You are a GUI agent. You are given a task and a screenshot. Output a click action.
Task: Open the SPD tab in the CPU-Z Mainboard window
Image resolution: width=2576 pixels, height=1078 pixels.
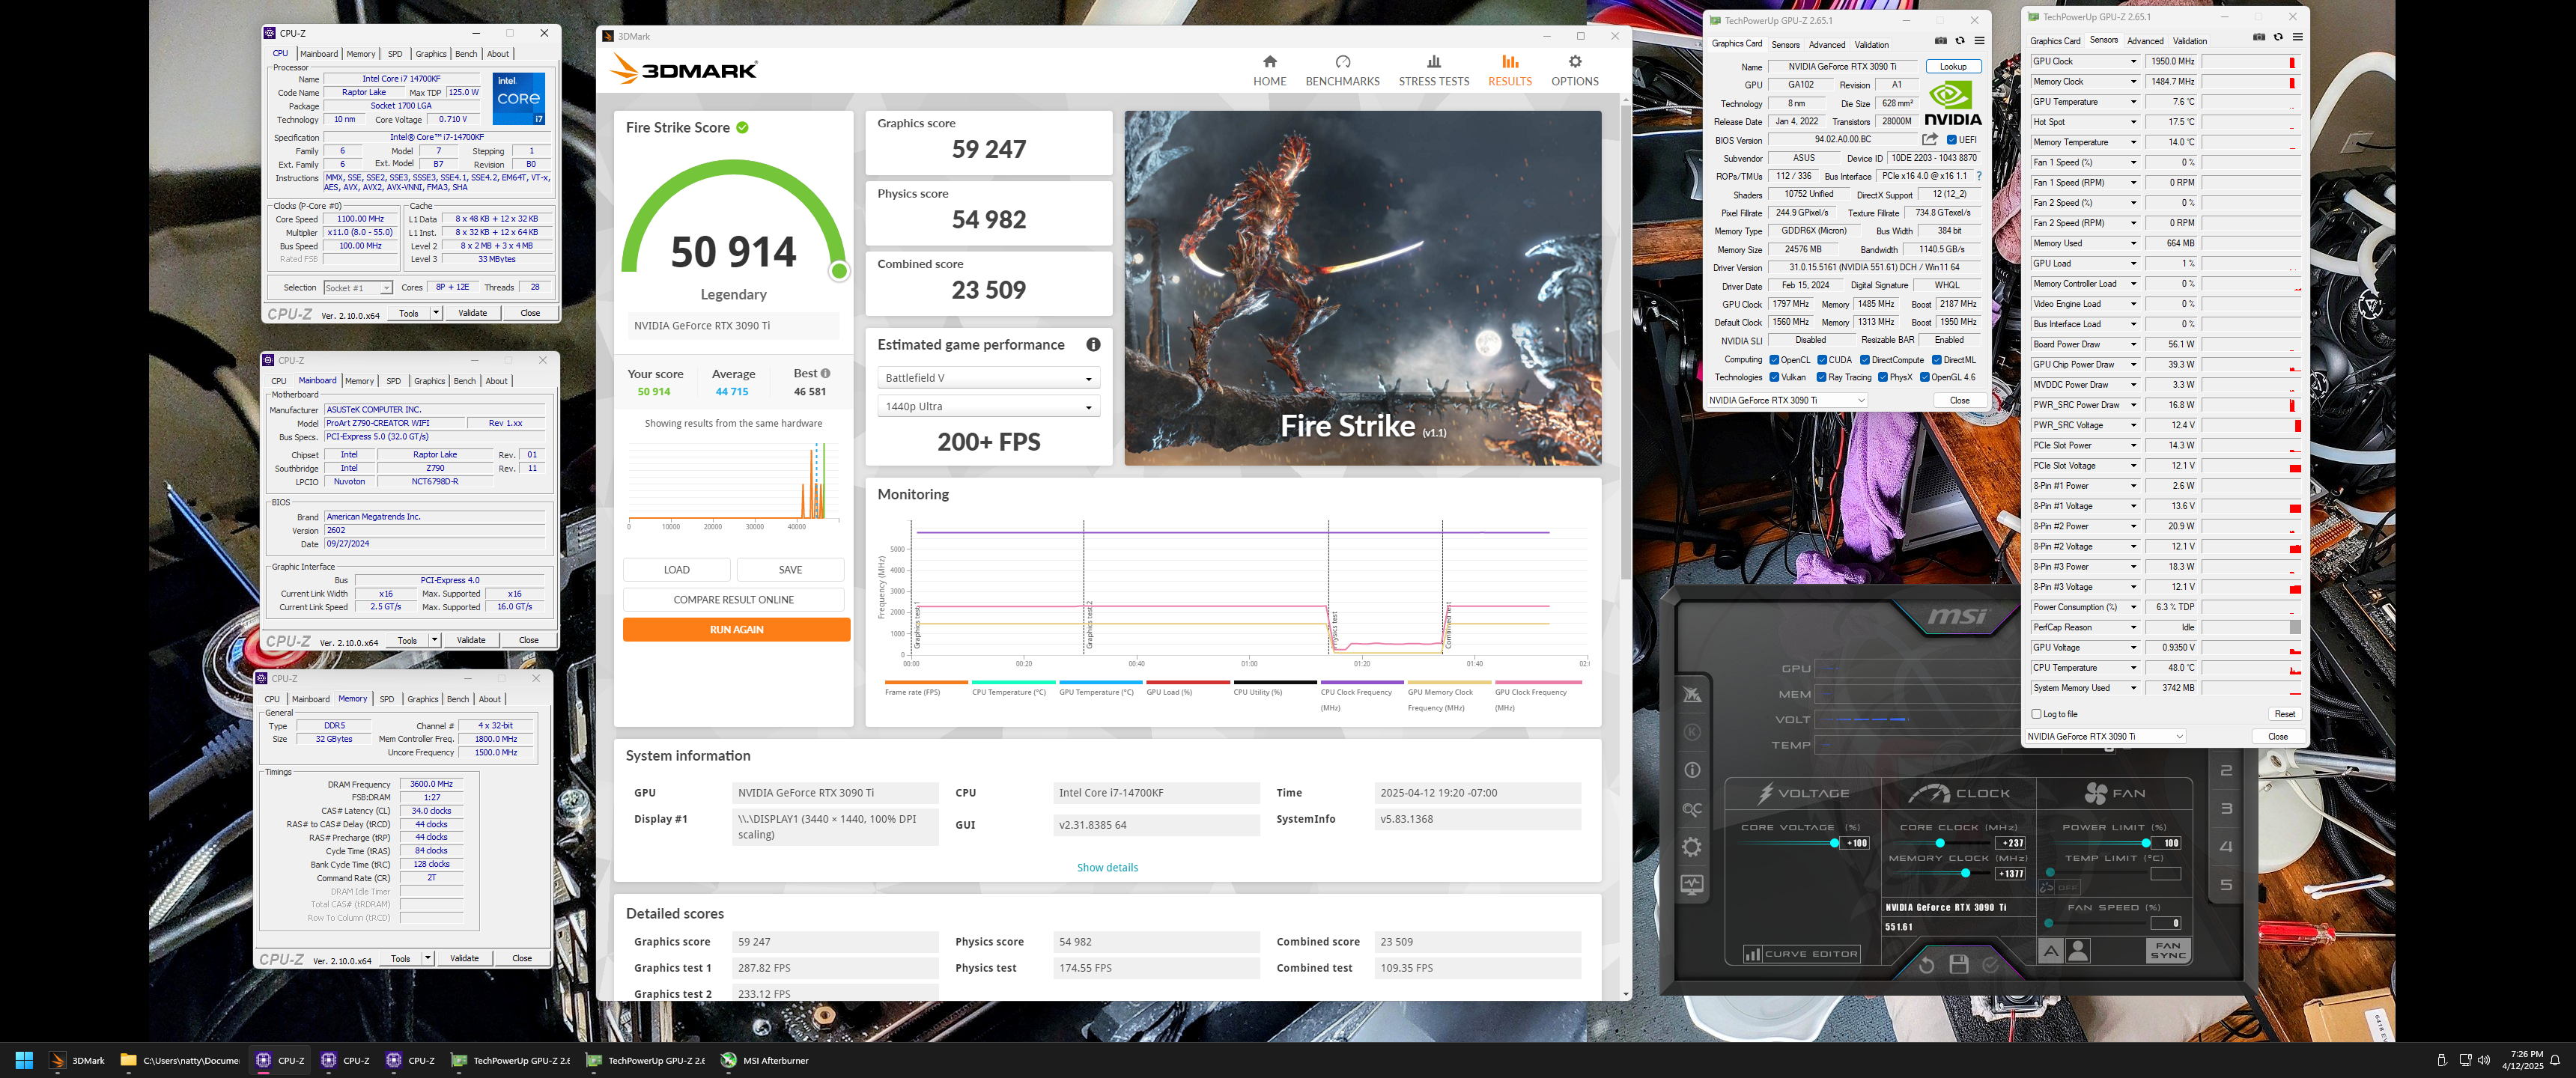tap(393, 381)
